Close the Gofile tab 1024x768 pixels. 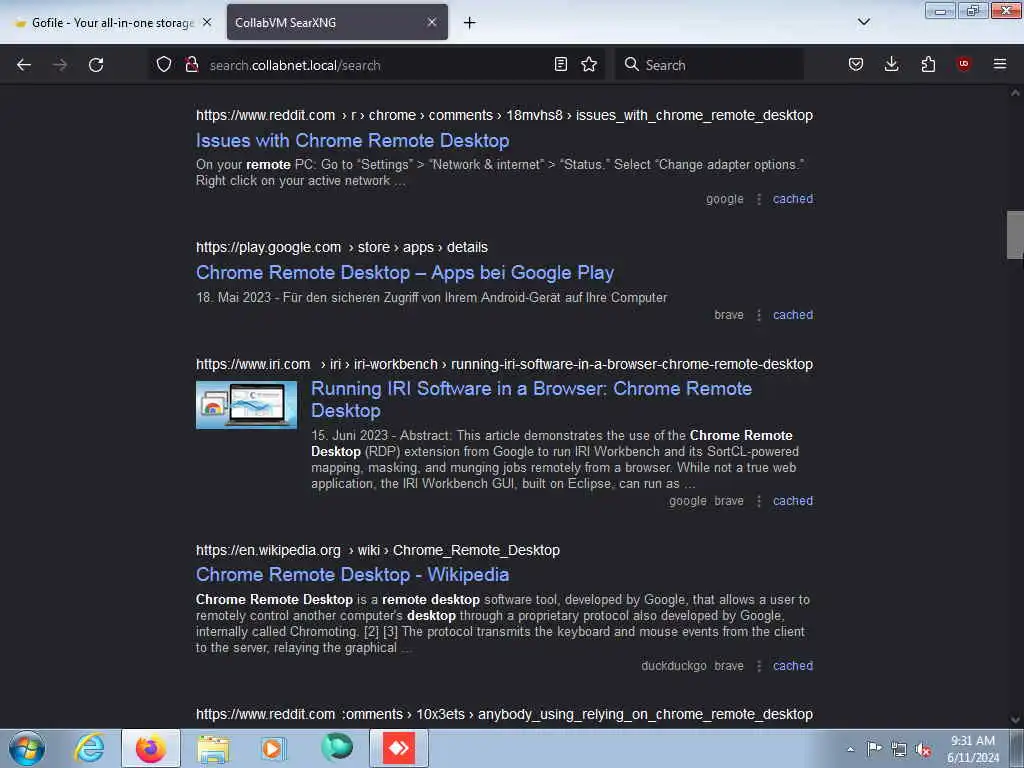[207, 22]
